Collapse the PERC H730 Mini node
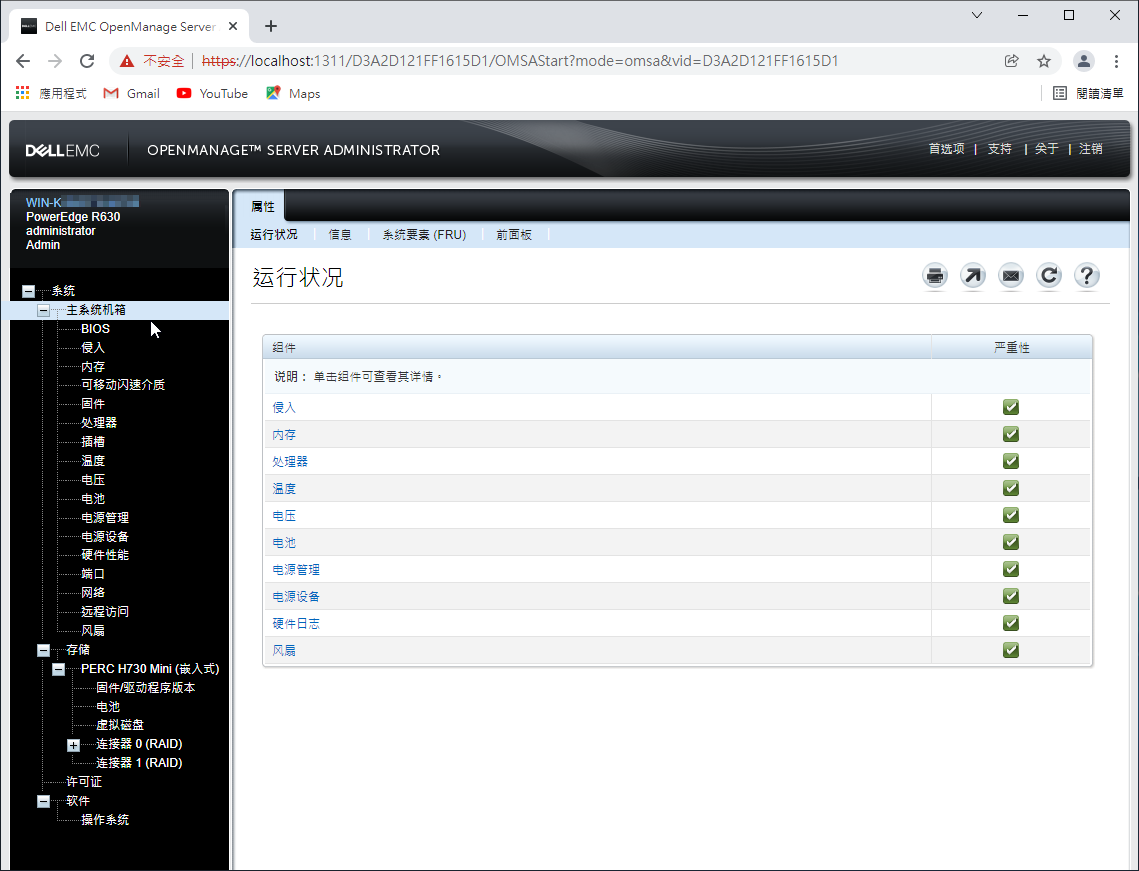The width and height of the screenshot is (1139, 871). (x=59, y=669)
